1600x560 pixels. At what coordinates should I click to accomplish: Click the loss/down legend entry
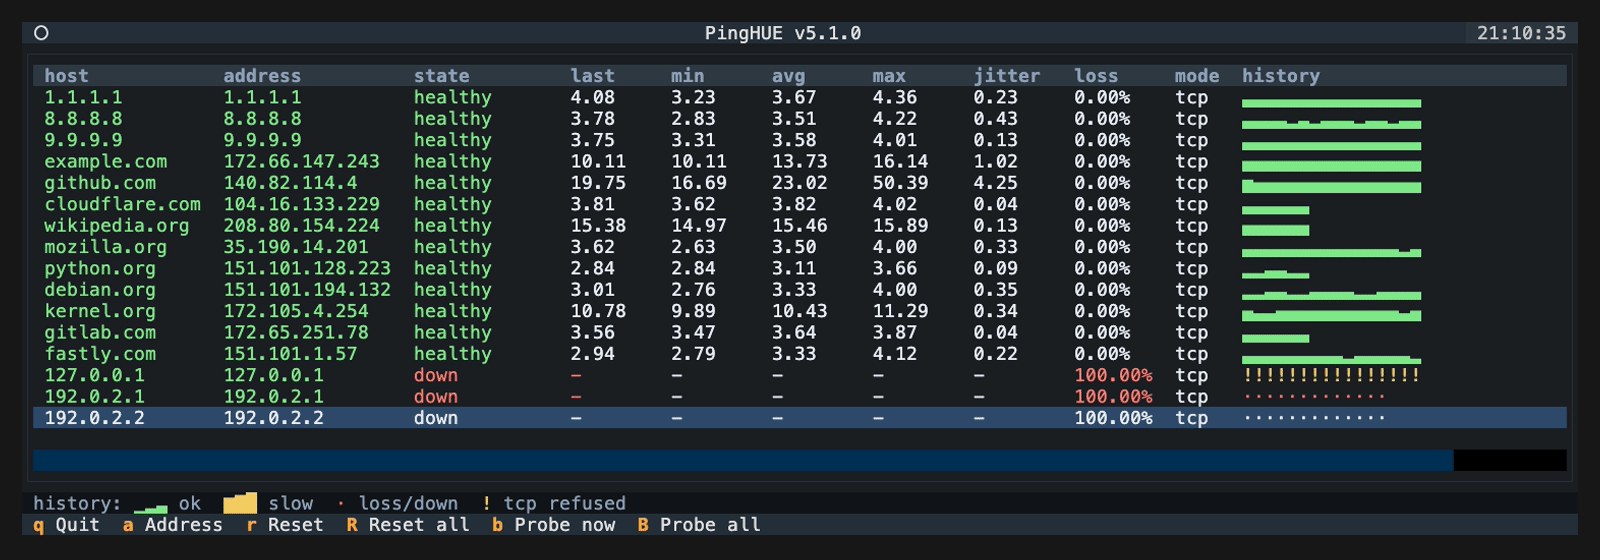[x=397, y=504]
